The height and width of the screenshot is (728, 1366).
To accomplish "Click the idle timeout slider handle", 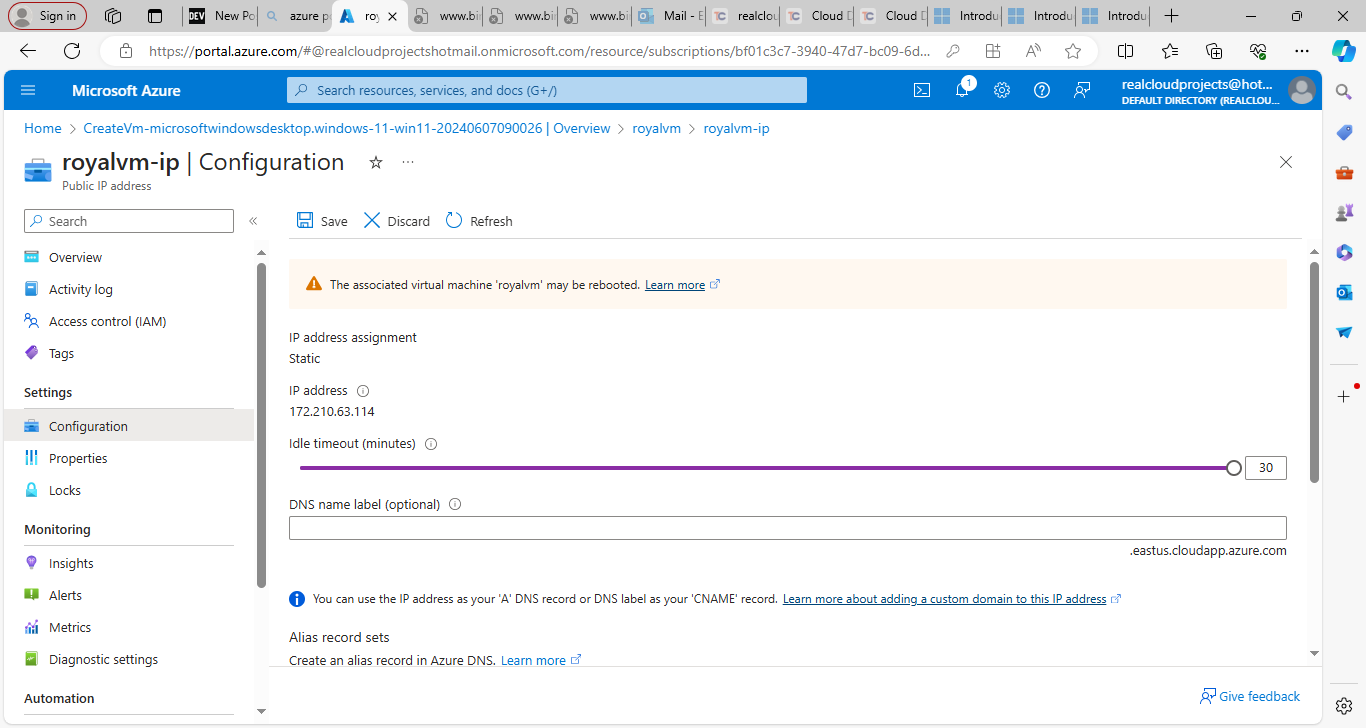I will click(1234, 468).
